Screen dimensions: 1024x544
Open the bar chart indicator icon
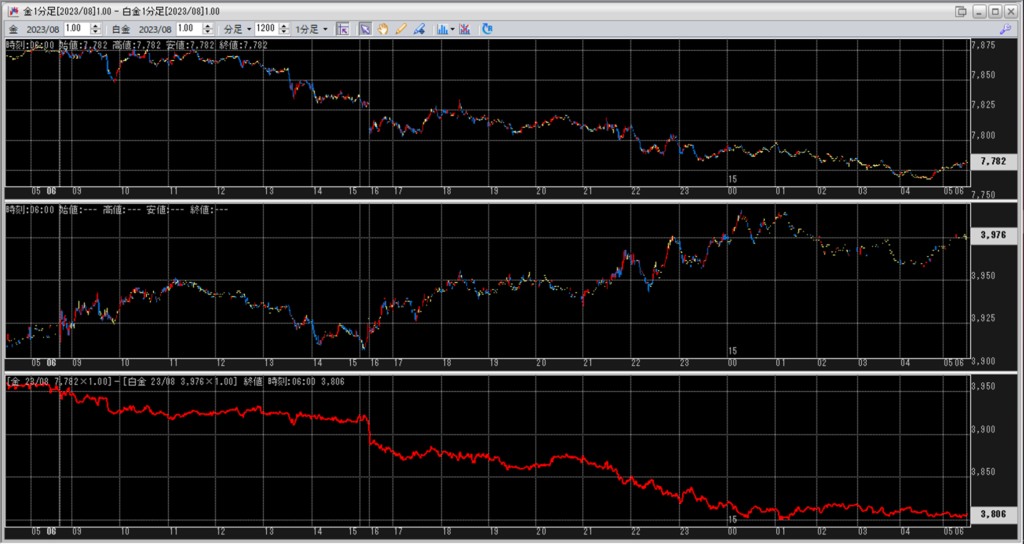tap(441, 30)
